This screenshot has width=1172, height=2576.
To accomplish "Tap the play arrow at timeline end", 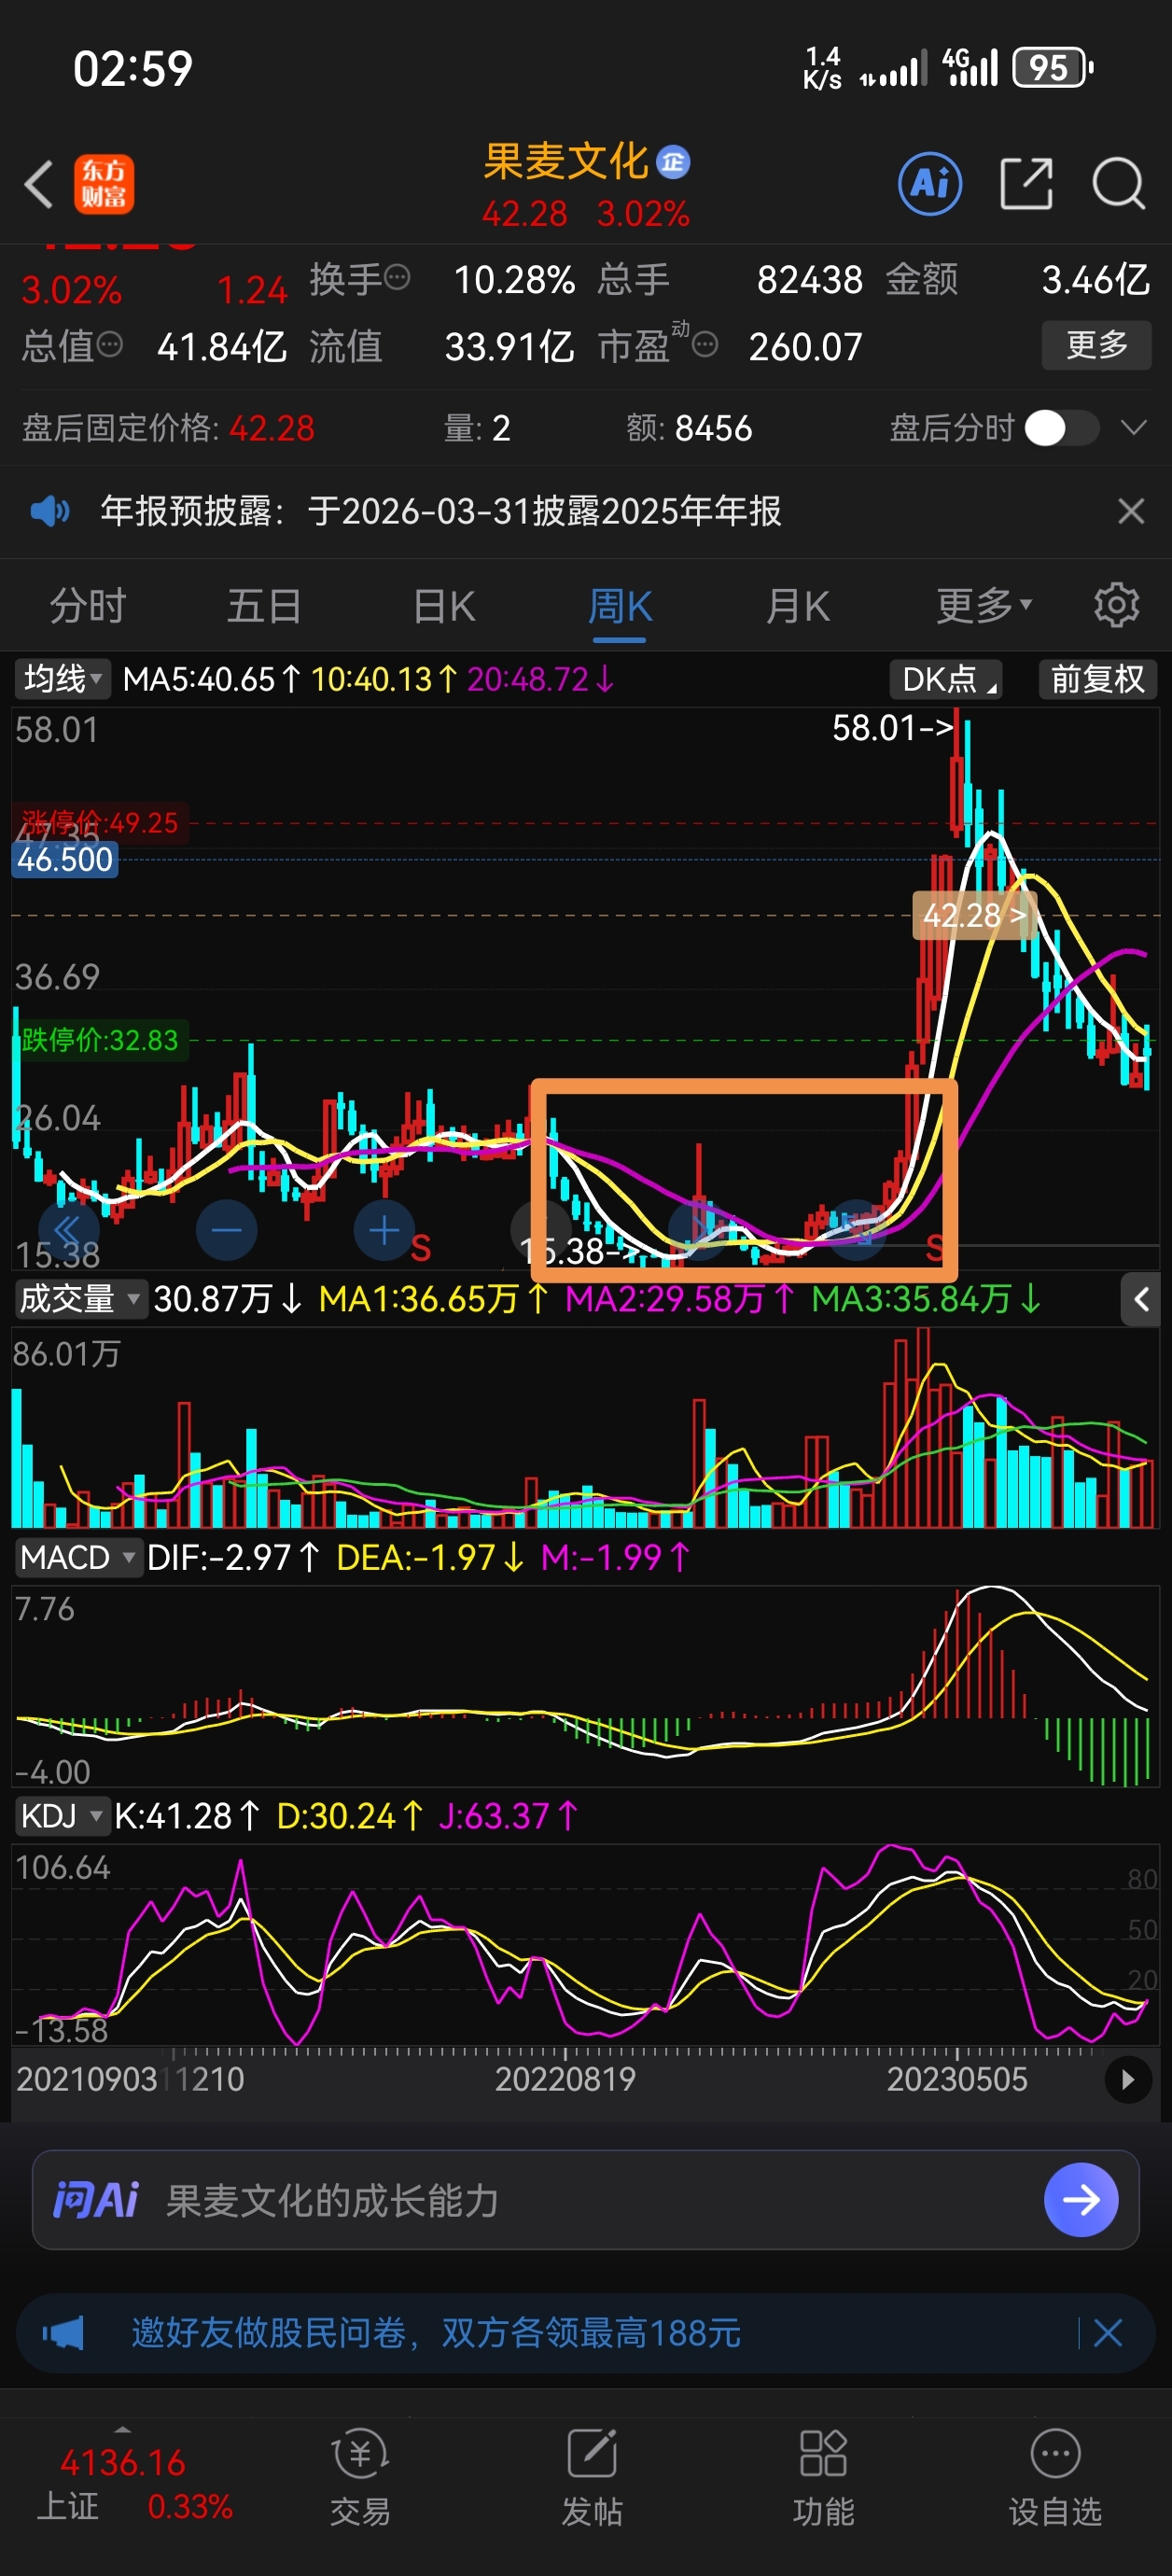I will click(1128, 2080).
